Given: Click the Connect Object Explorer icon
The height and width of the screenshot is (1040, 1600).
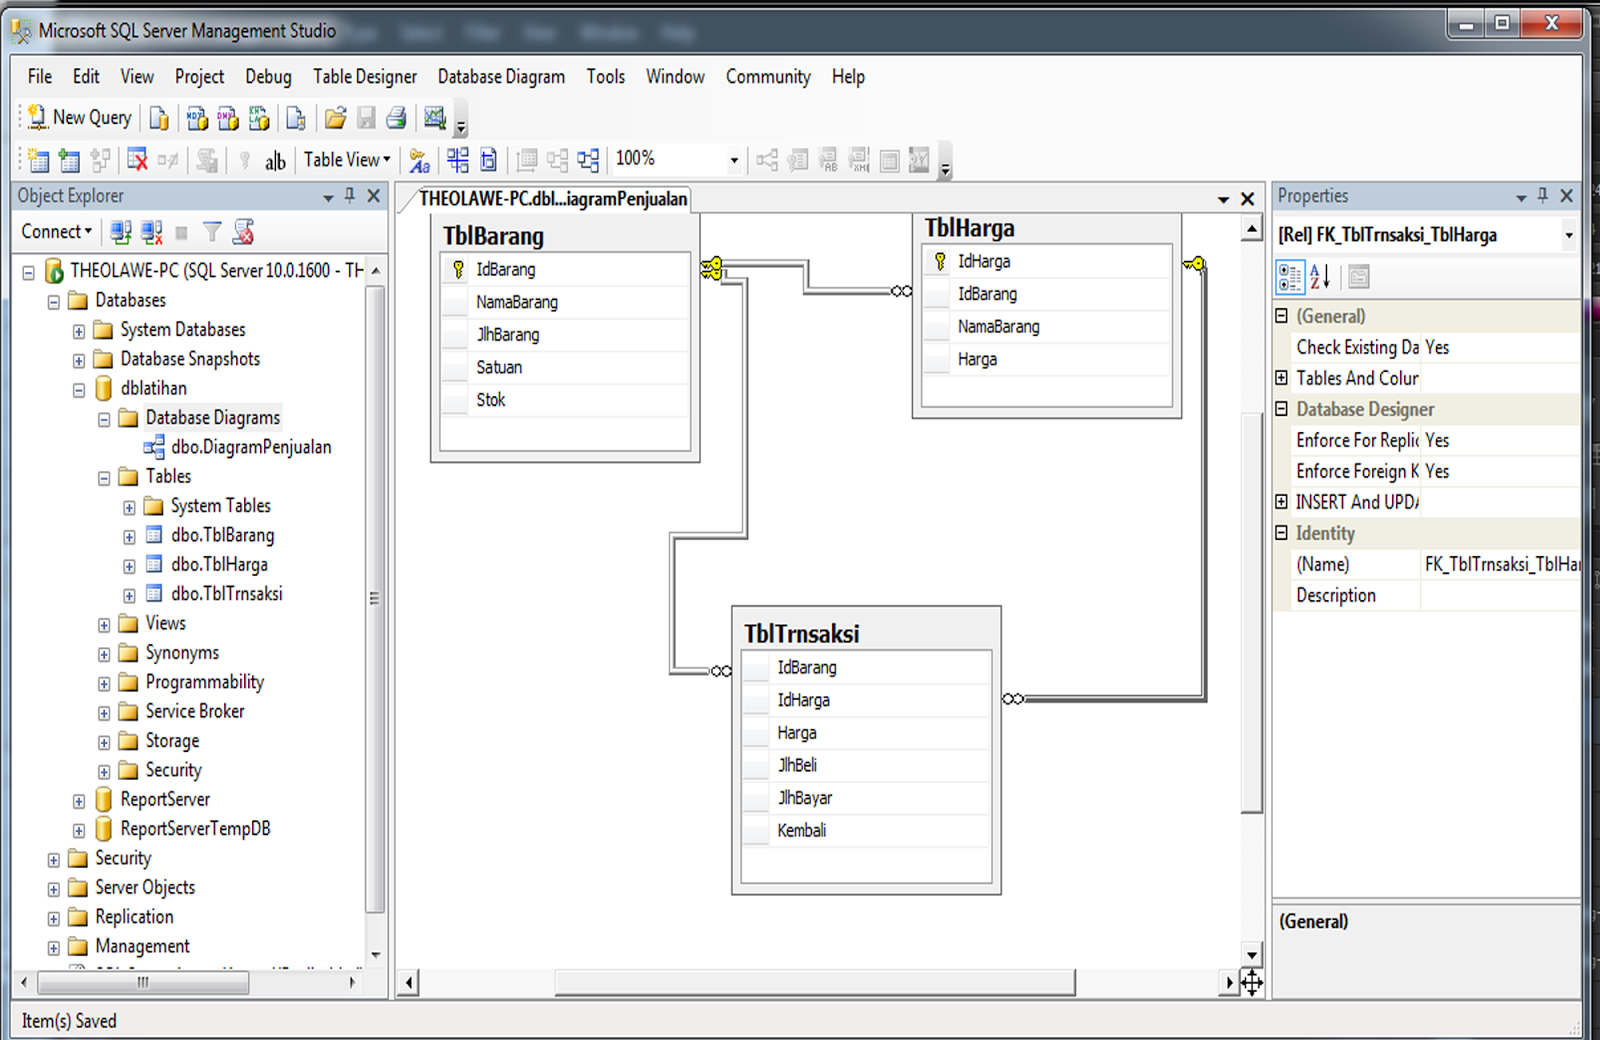Looking at the screenshot, I should click(x=121, y=233).
